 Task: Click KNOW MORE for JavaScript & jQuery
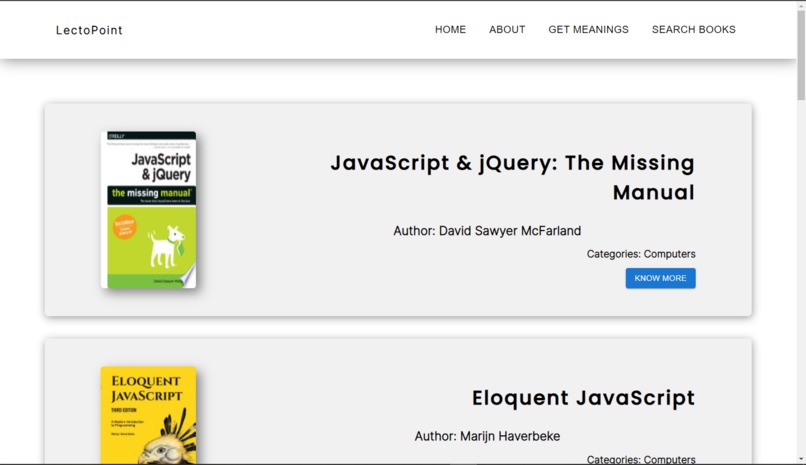coord(660,278)
